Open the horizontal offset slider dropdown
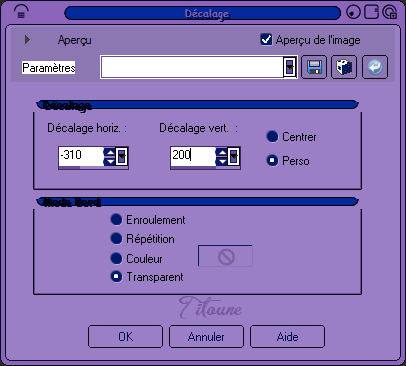Viewport: 406px width, 366px height. pyautogui.click(x=122, y=156)
